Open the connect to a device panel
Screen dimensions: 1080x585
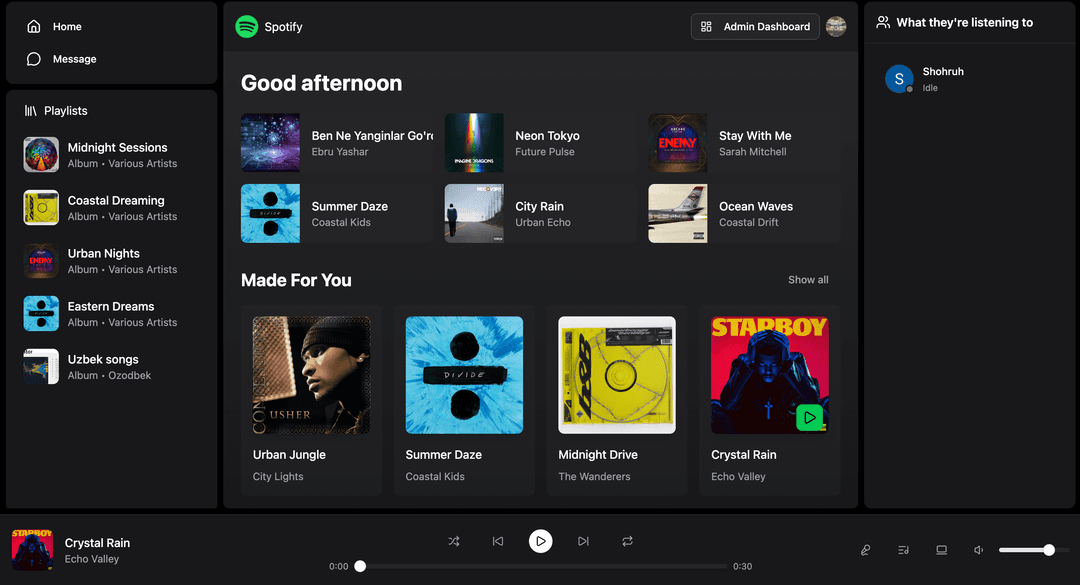tap(941, 550)
